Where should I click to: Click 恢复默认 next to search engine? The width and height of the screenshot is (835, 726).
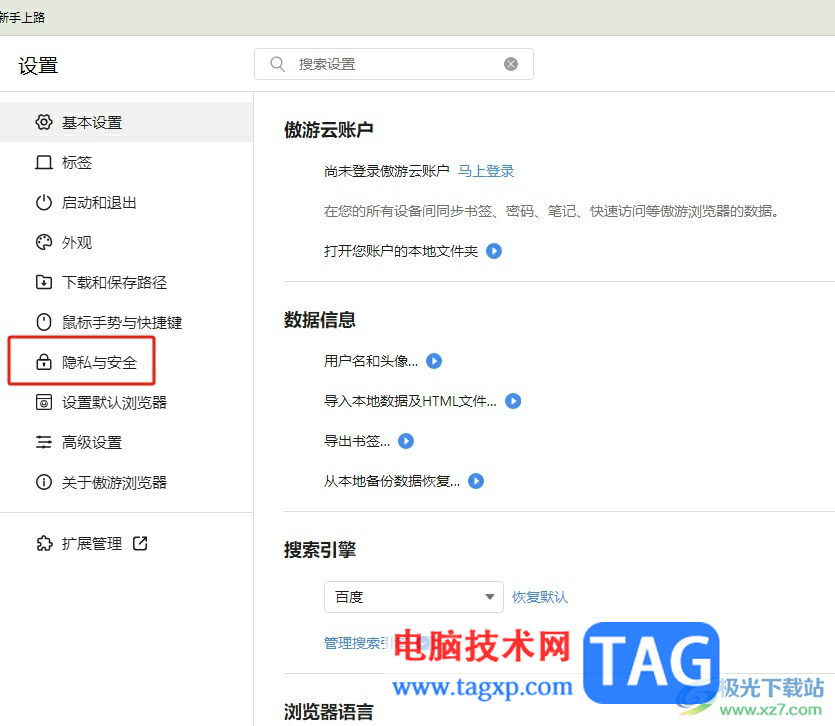point(539,597)
